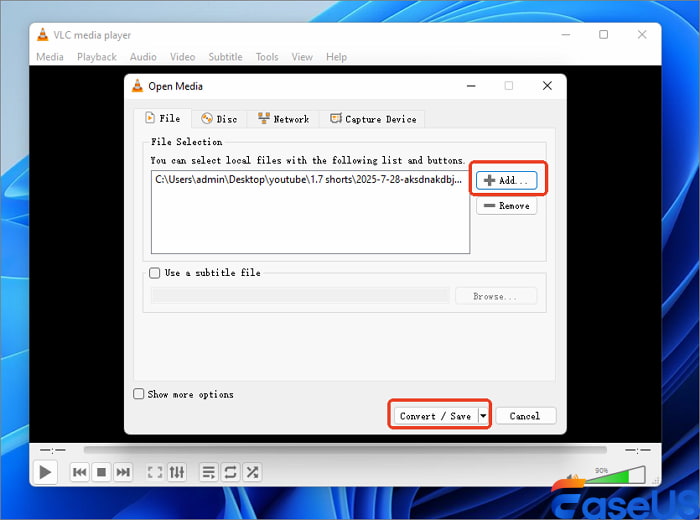The height and width of the screenshot is (520, 700).
Task: Show the playlist view
Action: pyautogui.click(x=208, y=472)
